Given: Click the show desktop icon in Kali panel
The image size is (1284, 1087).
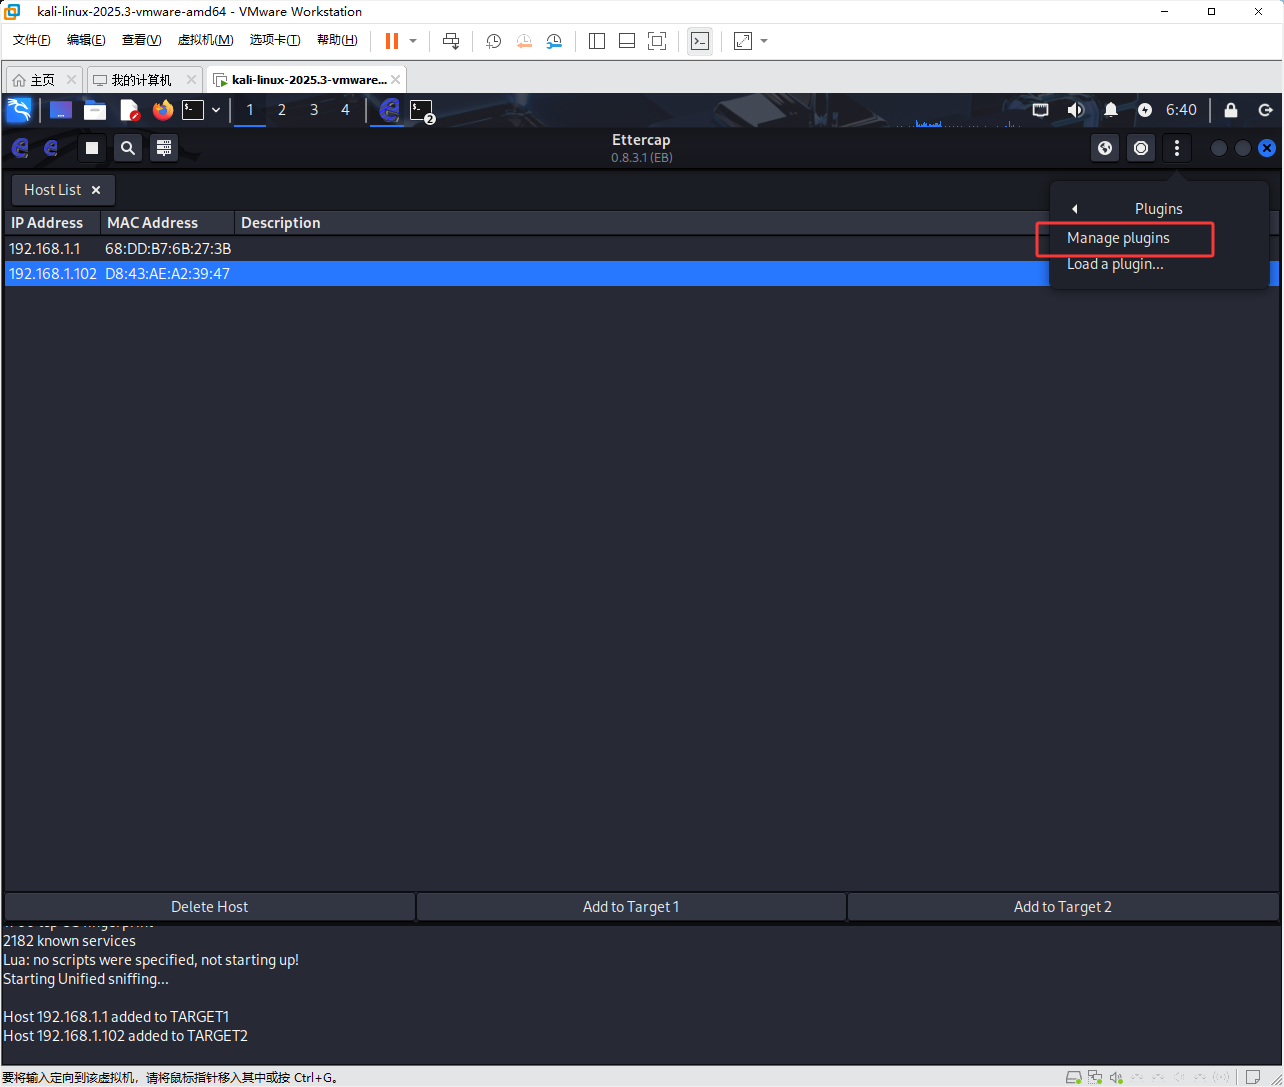Looking at the screenshot, I should pyautogui.click(x=61, y=110).
